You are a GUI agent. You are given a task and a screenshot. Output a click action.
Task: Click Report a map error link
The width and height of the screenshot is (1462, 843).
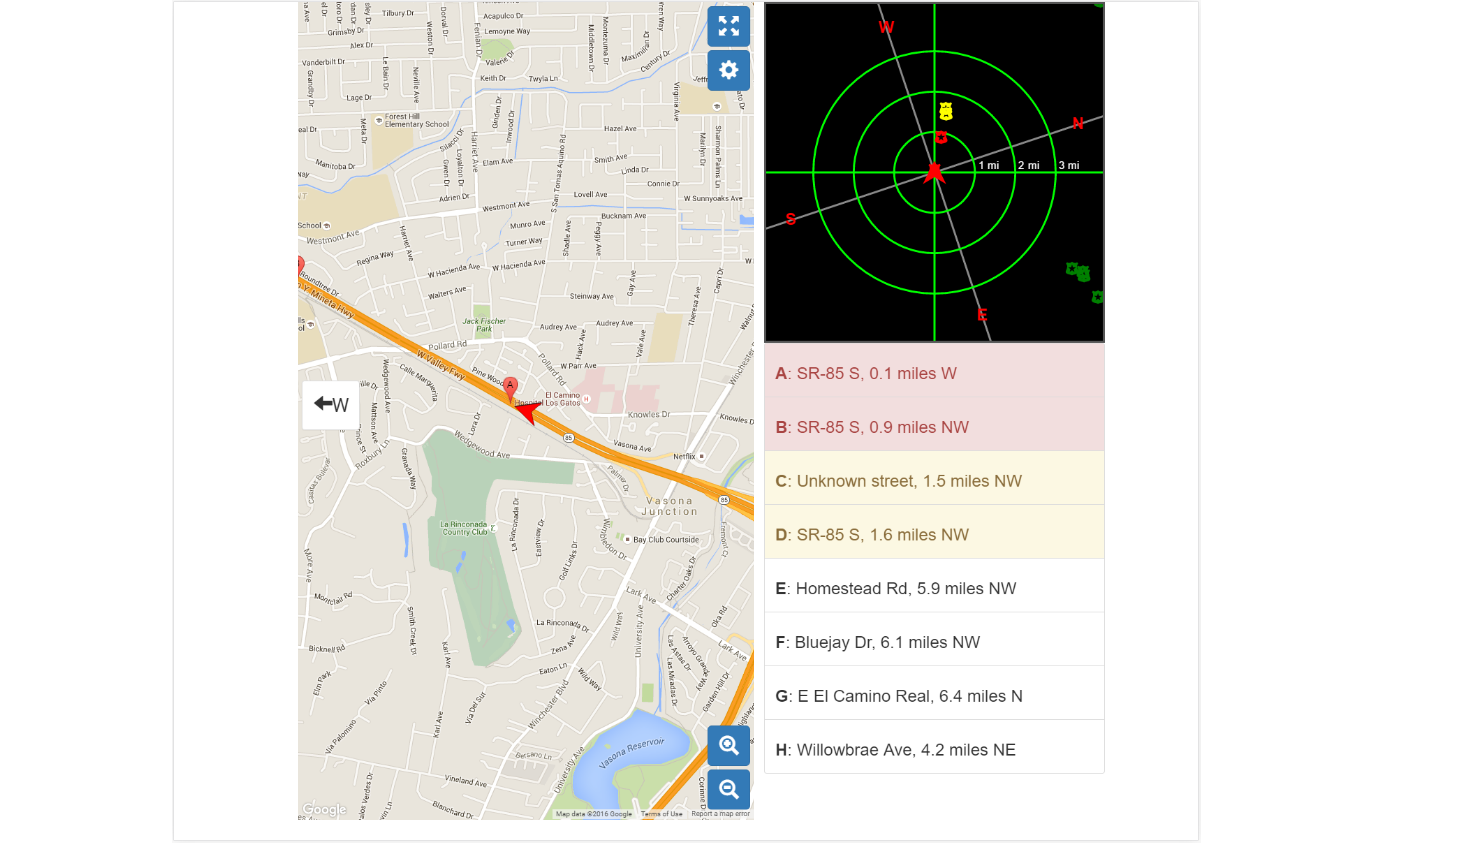pyautogui.click(x=720, y=814)
